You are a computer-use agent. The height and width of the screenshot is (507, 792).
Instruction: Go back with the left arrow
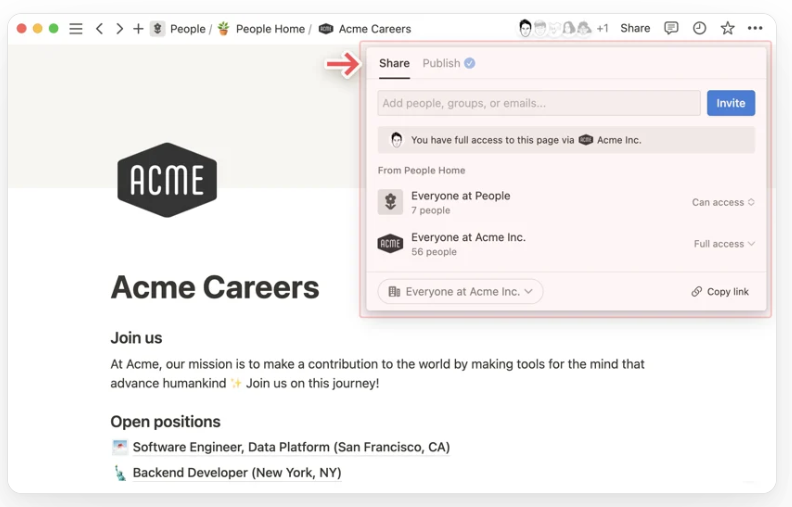[x=100, y=29]
